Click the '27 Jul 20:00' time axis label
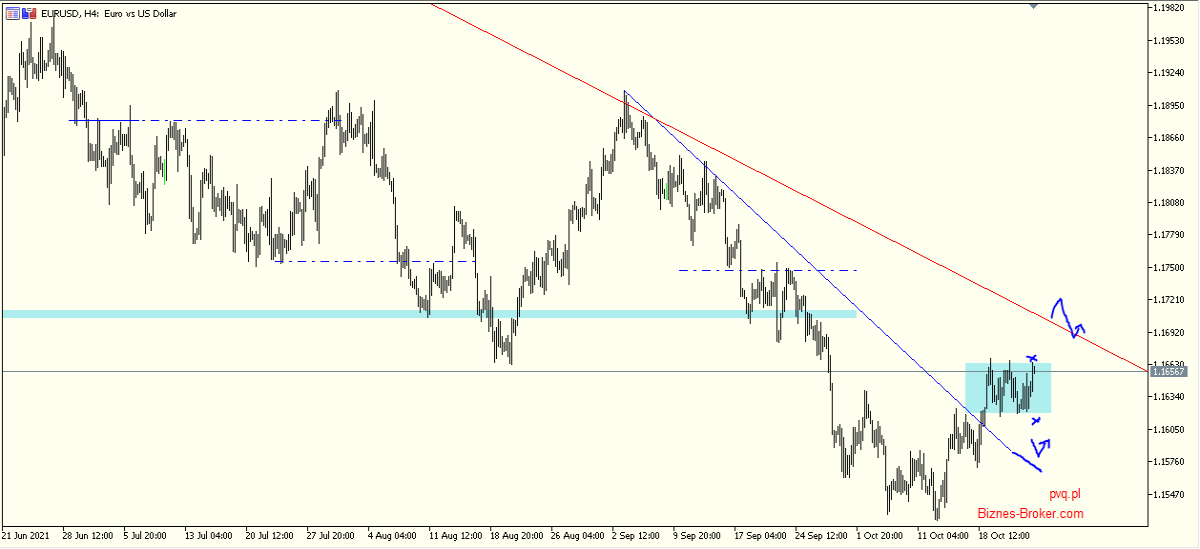The width and height of the screenshot is (1200, 549). point(332,535)
